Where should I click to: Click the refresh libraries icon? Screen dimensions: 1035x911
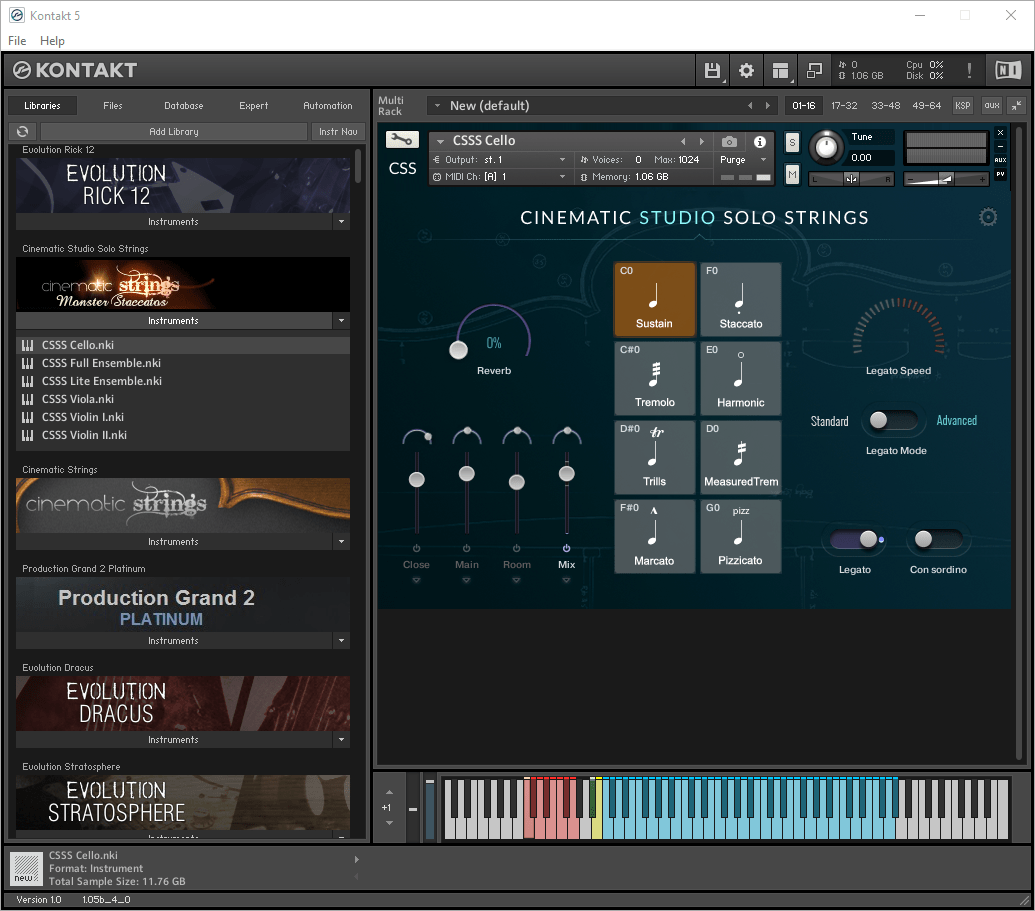click(22, 132)
